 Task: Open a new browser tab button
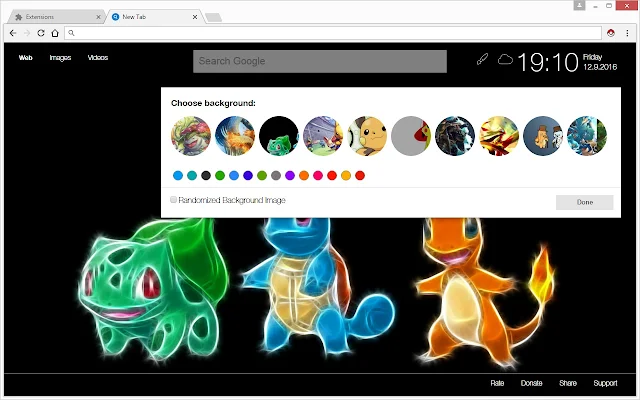tap(213, 18)
